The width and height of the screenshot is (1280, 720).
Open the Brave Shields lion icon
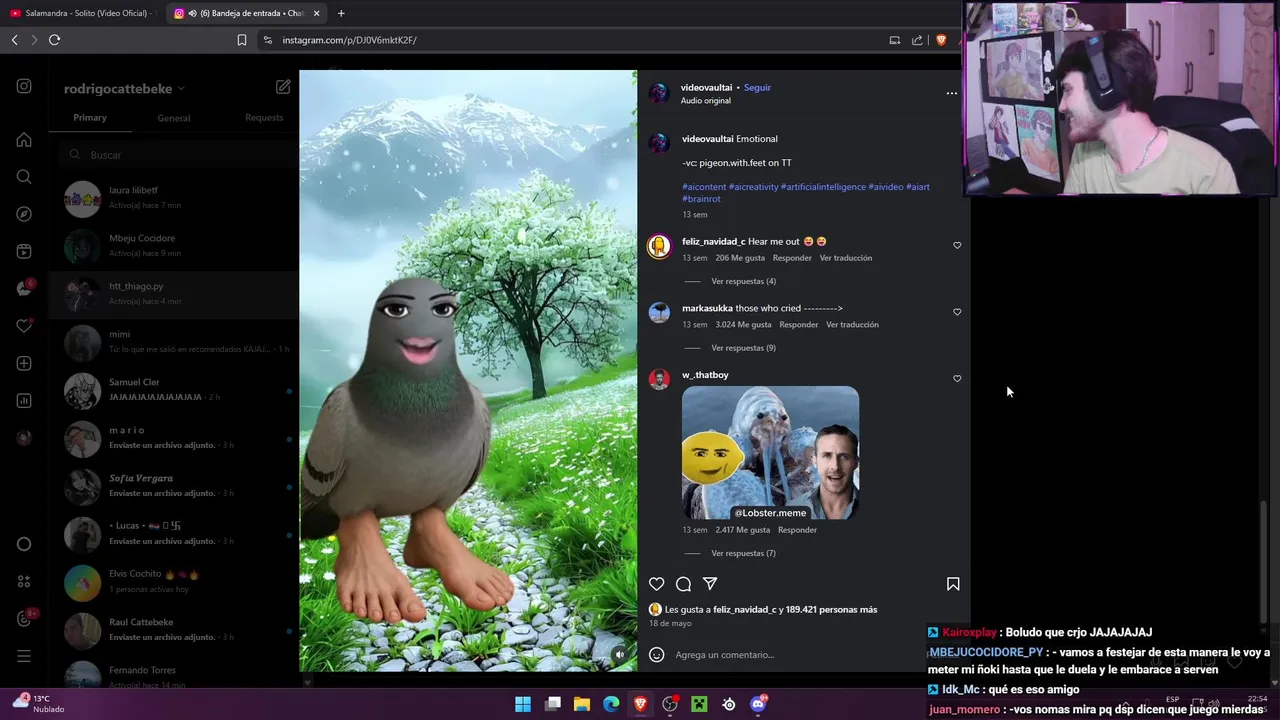click(x=941, y=40)
